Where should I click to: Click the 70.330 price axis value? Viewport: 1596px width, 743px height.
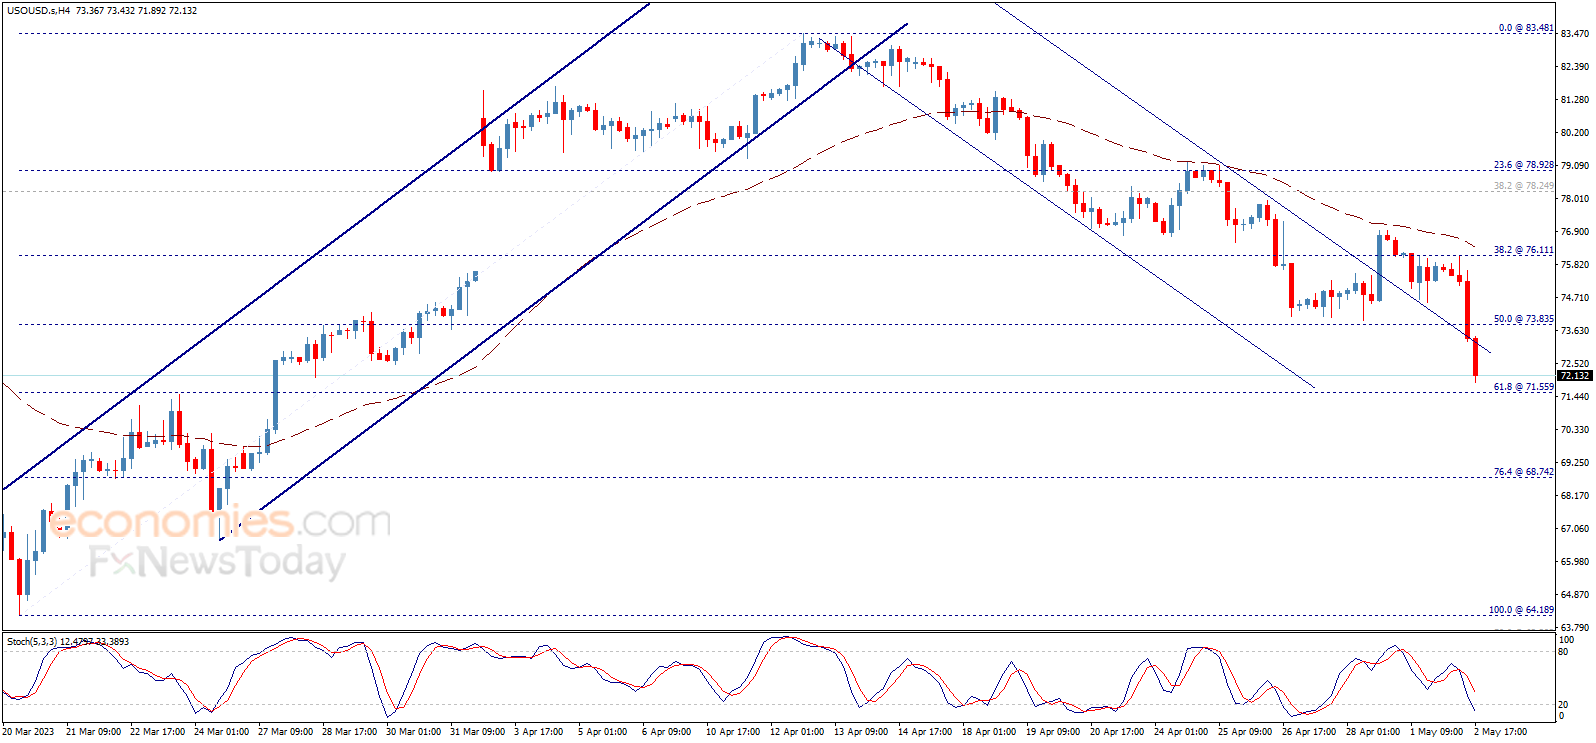1575,430
